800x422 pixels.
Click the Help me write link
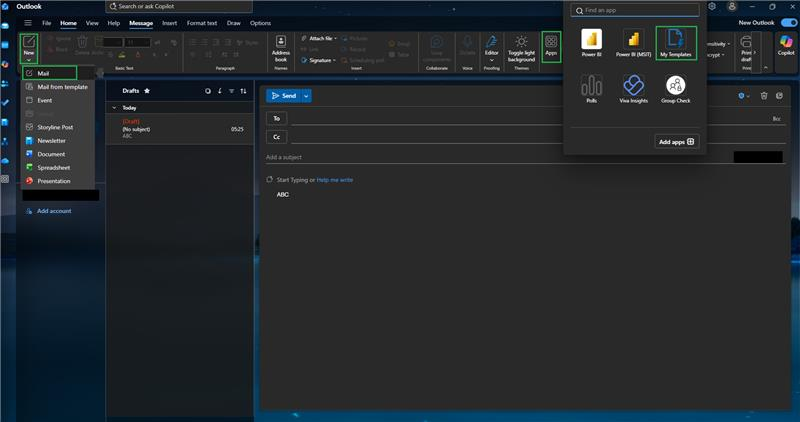pyautogui.click(x=335, y=180)
